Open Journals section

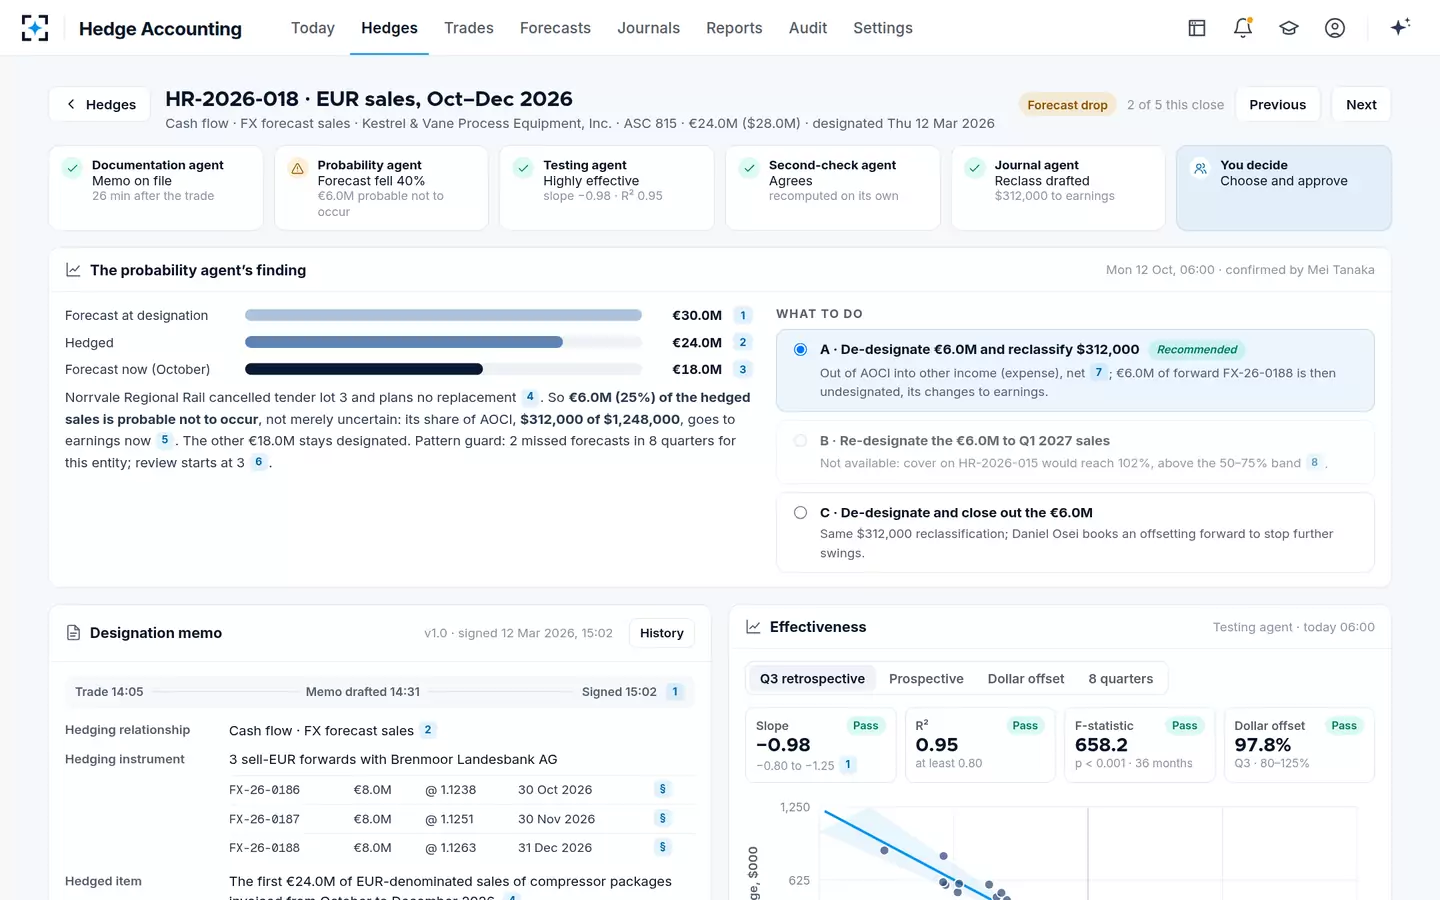(648, 28)
